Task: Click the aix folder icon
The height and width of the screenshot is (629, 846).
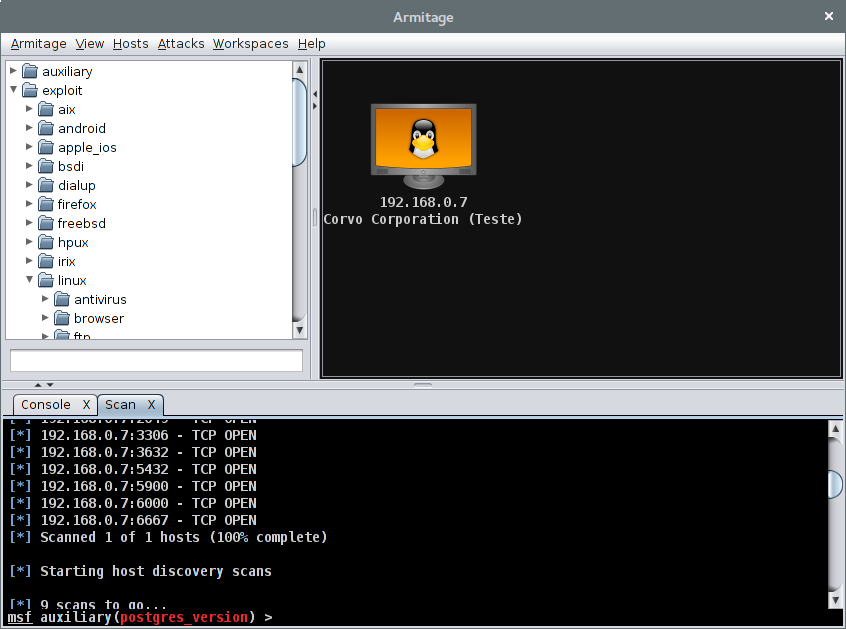Action: (46, 109)
